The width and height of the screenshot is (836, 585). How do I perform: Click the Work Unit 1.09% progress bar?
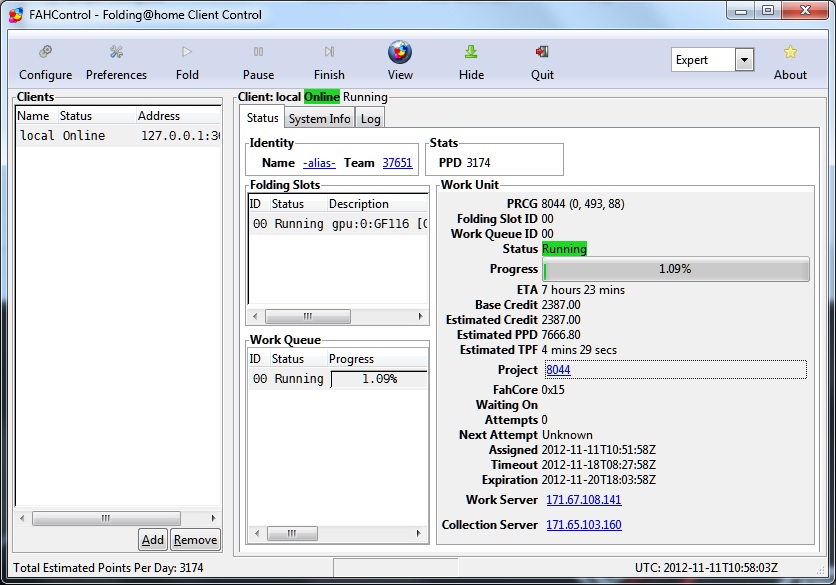[676, 269]
